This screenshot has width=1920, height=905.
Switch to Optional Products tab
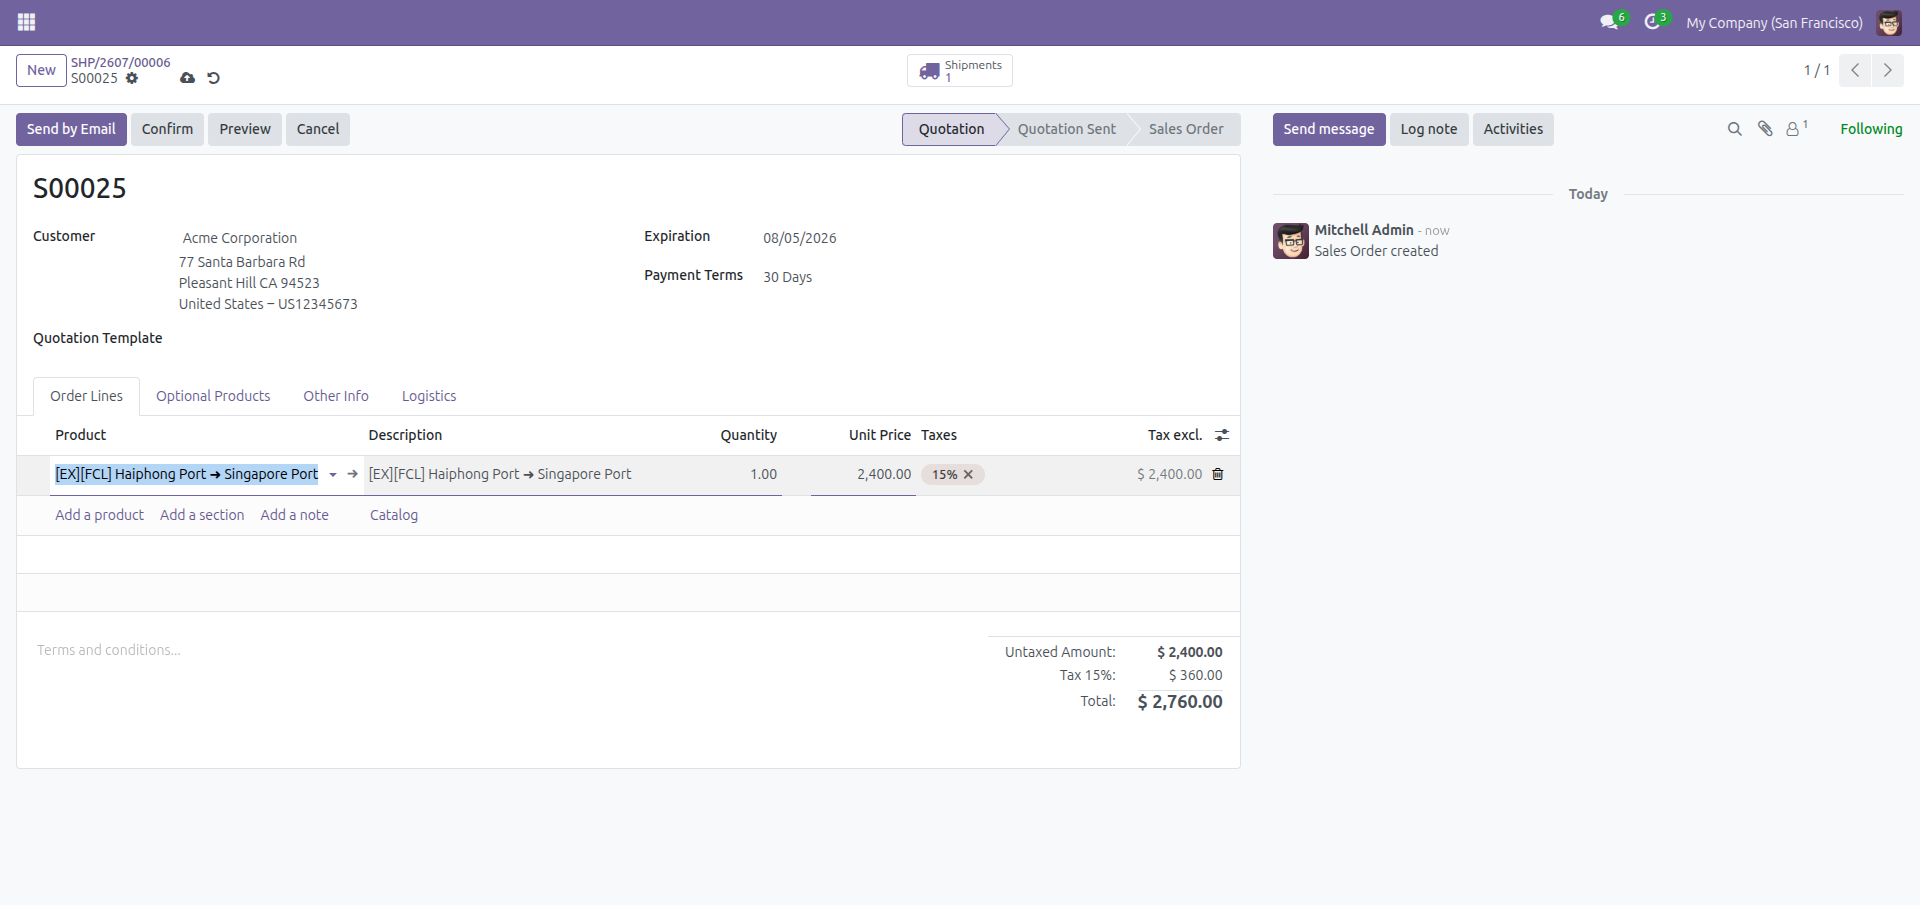point(213,396)
